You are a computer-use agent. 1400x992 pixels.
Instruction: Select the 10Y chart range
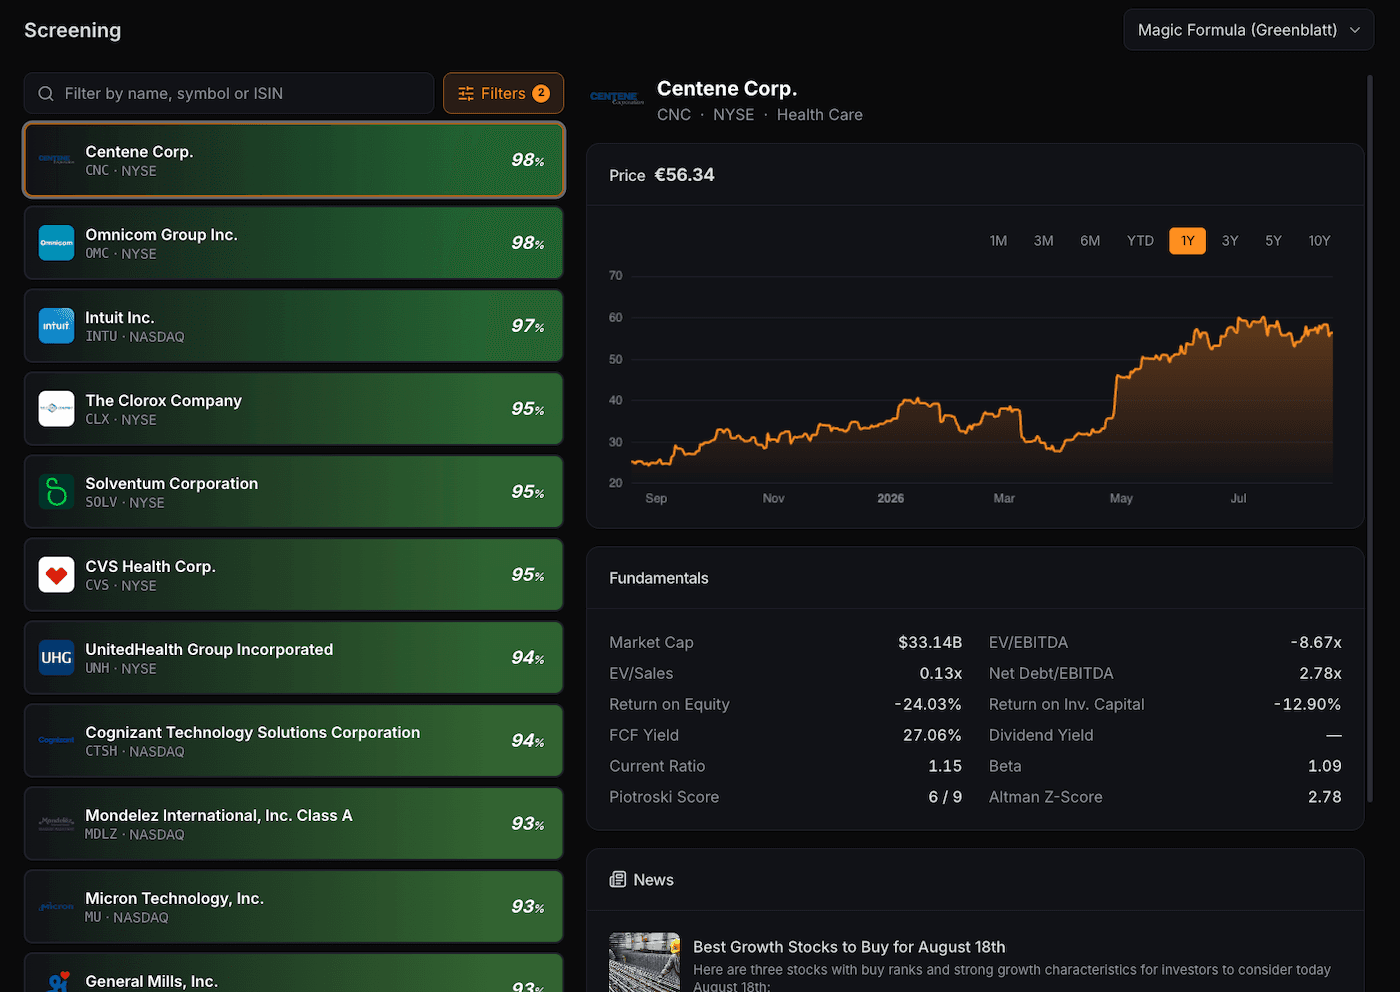tap(1319, 241)
